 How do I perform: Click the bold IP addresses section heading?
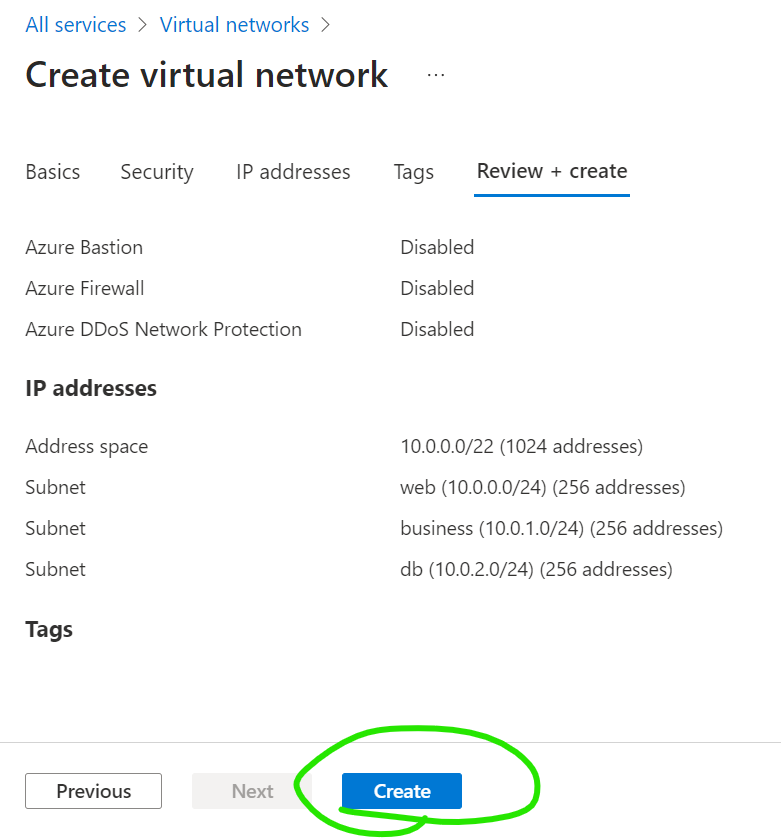click(91, 388)
